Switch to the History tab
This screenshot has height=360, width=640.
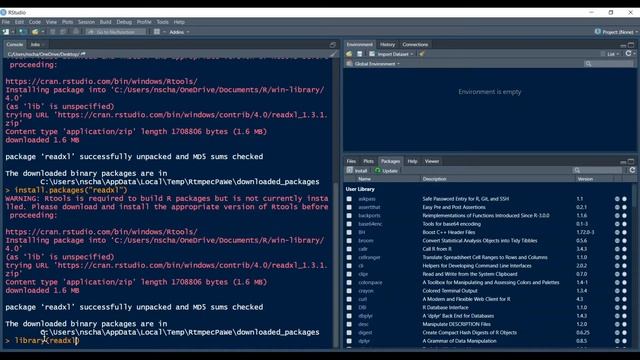387,44
